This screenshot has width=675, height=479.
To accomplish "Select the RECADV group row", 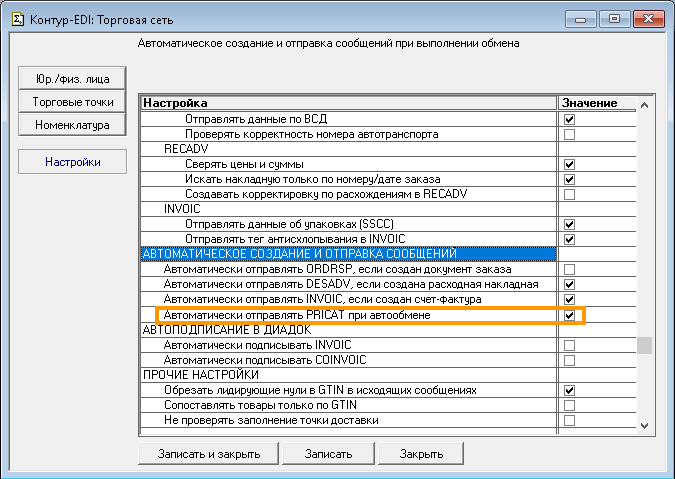I will (x=349, y=149).
